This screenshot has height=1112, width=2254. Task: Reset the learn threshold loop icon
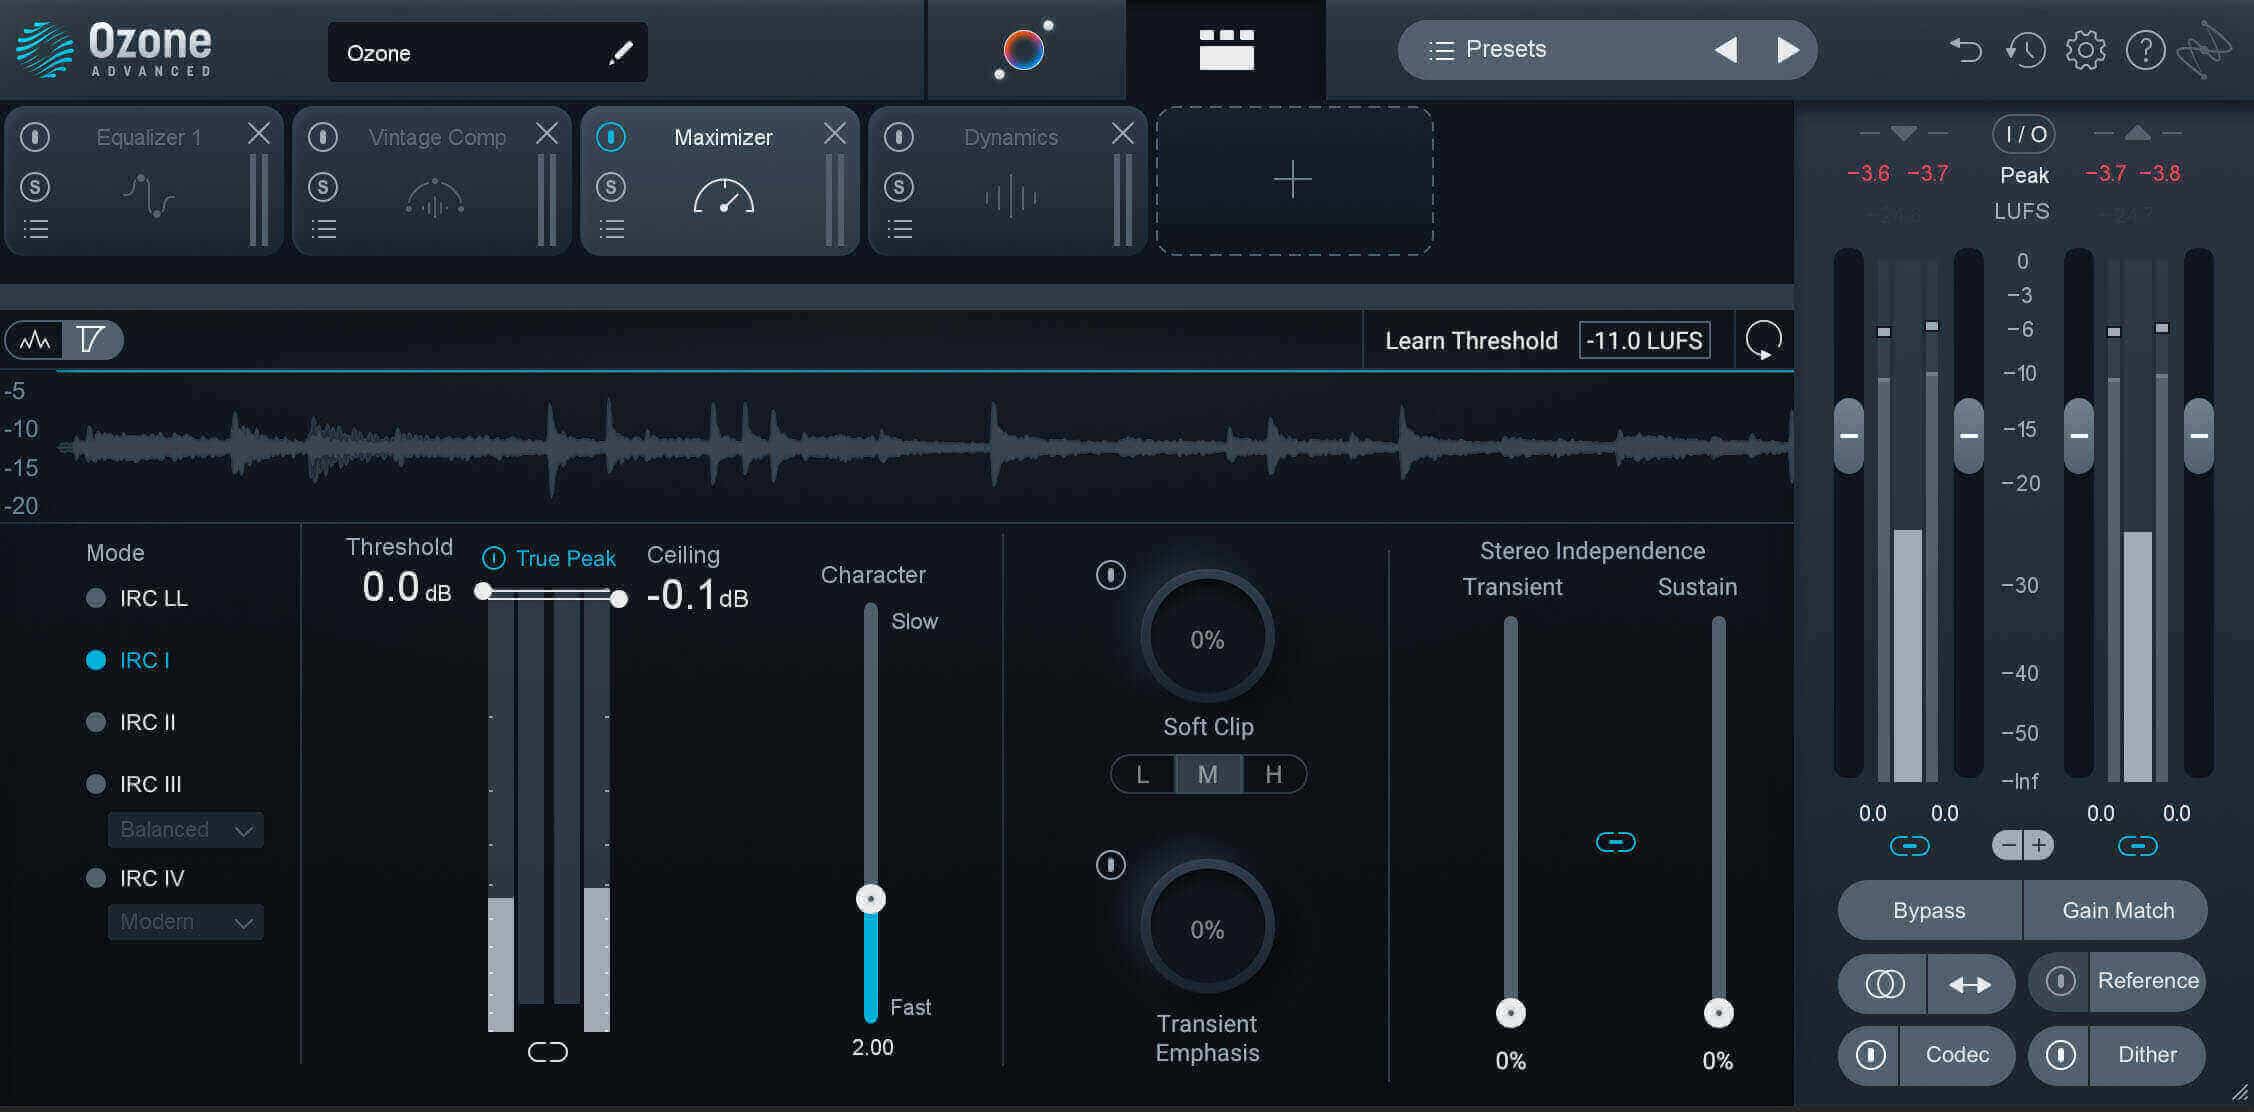1763,340
